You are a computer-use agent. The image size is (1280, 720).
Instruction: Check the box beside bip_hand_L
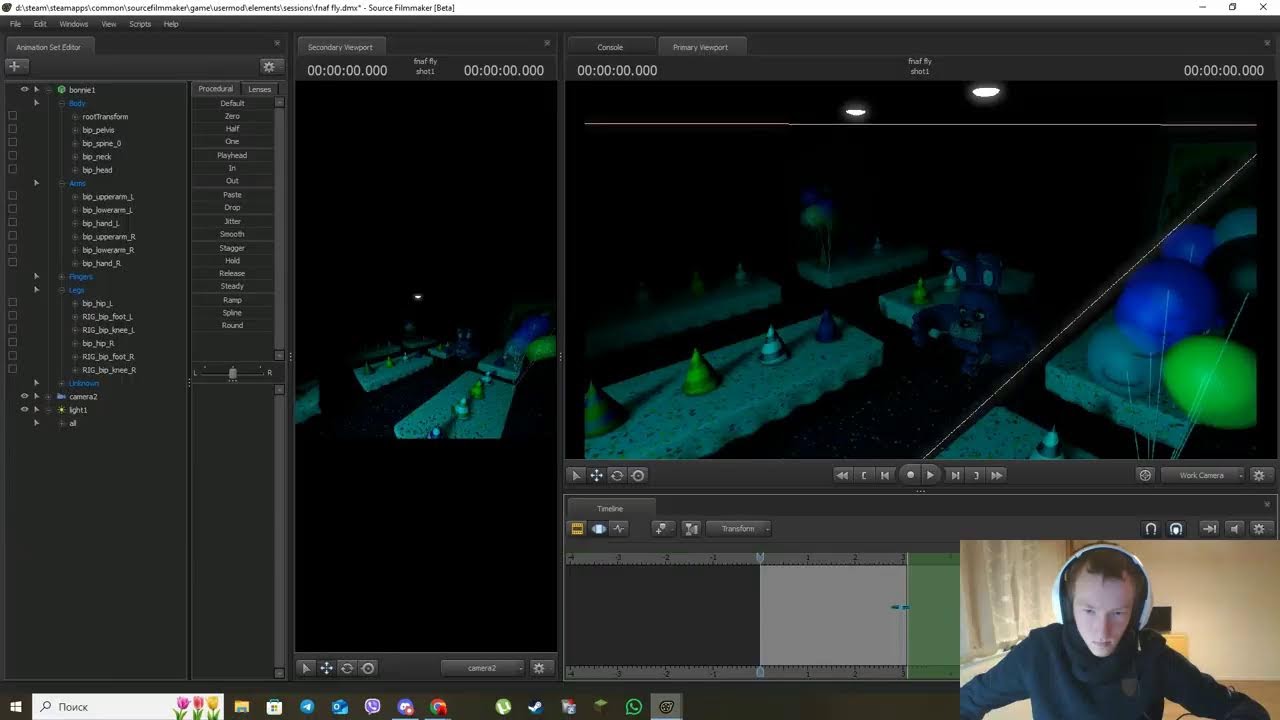coord(12,223)
